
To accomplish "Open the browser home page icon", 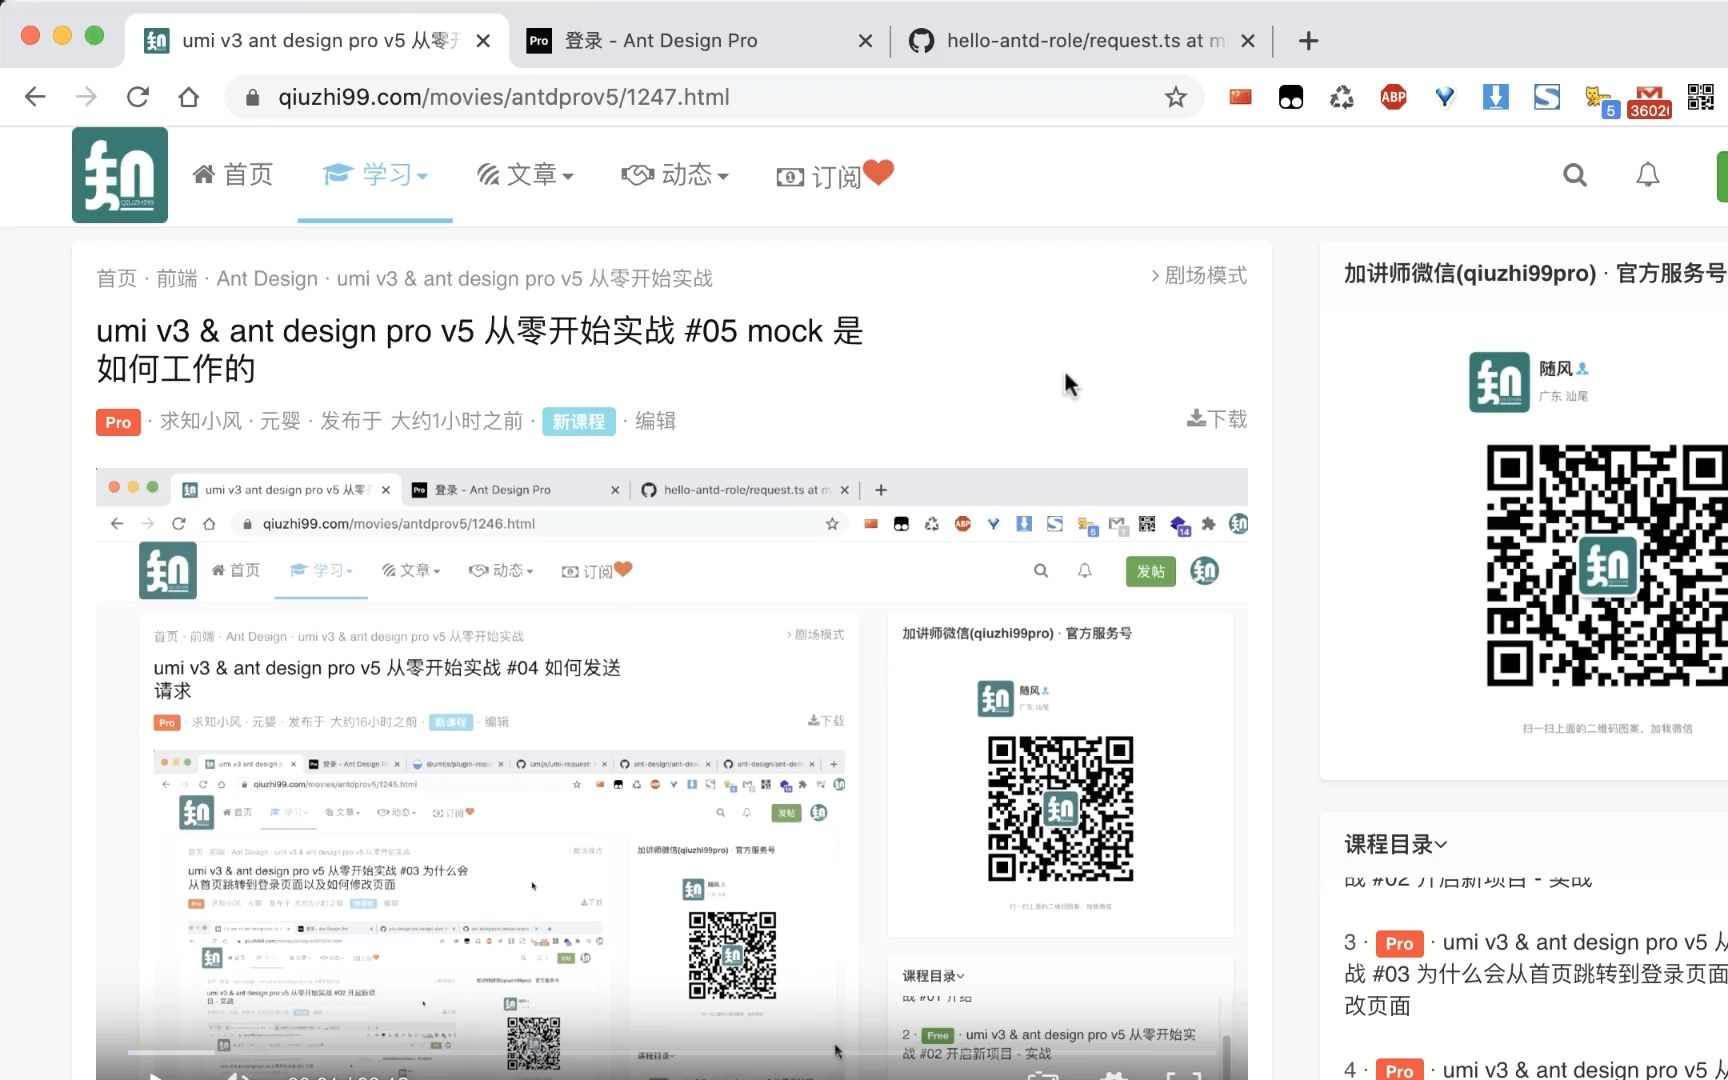I will (189, 97).
